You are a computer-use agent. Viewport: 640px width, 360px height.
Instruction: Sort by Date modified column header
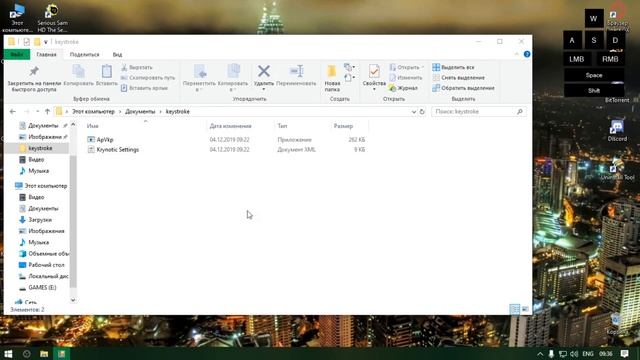coord(231,126)
